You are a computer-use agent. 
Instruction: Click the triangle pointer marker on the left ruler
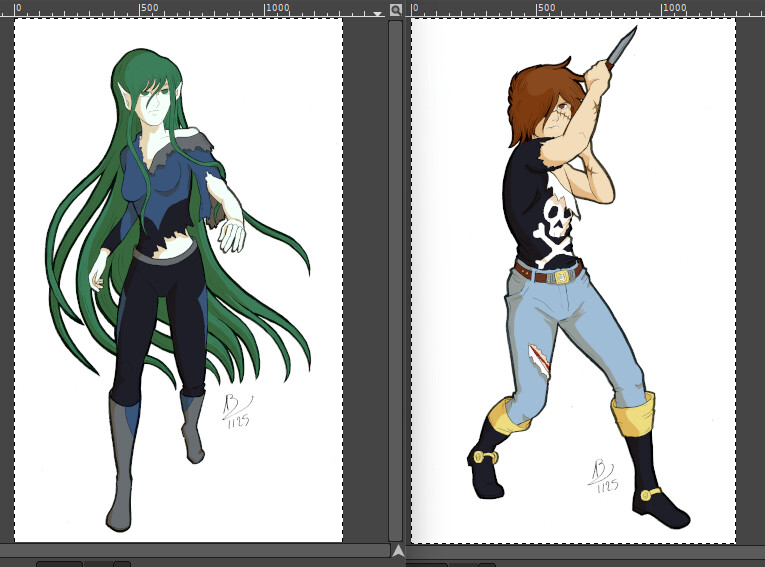click(377, 13)
